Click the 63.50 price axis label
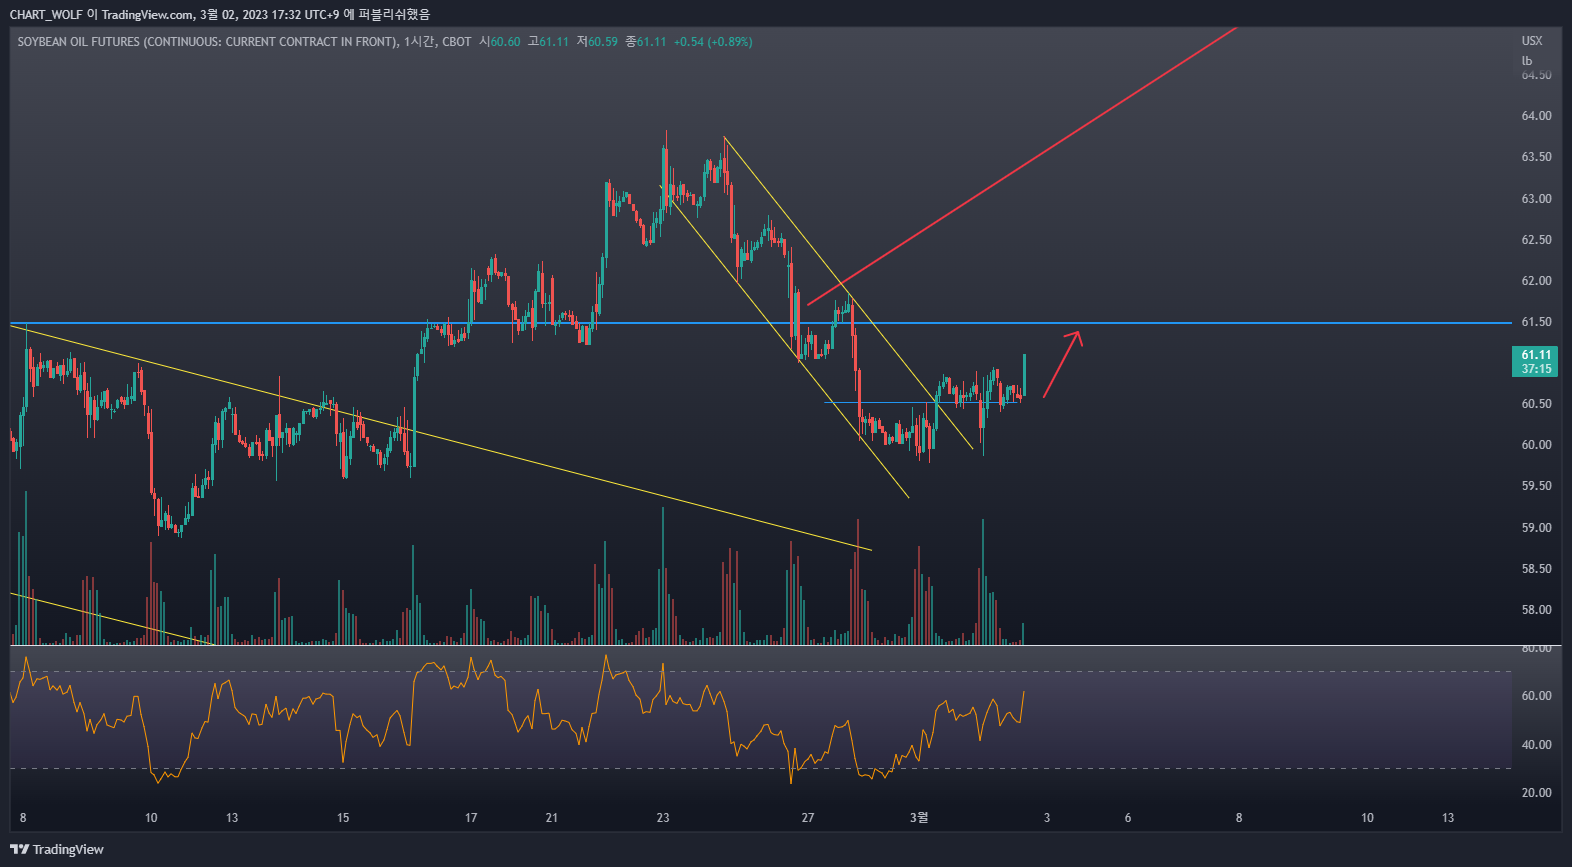Viewport: 1572px width, 867px height. pos(1536,157)
